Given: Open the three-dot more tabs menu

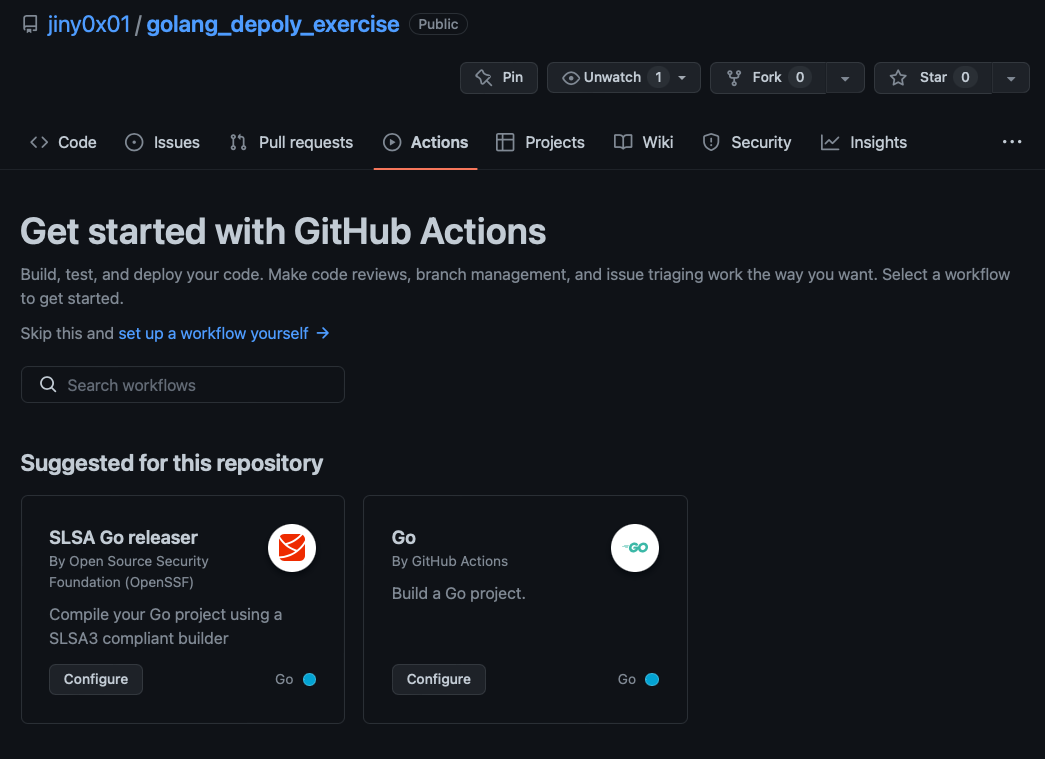Looking at the screenshot, I should pos(1012,142).
